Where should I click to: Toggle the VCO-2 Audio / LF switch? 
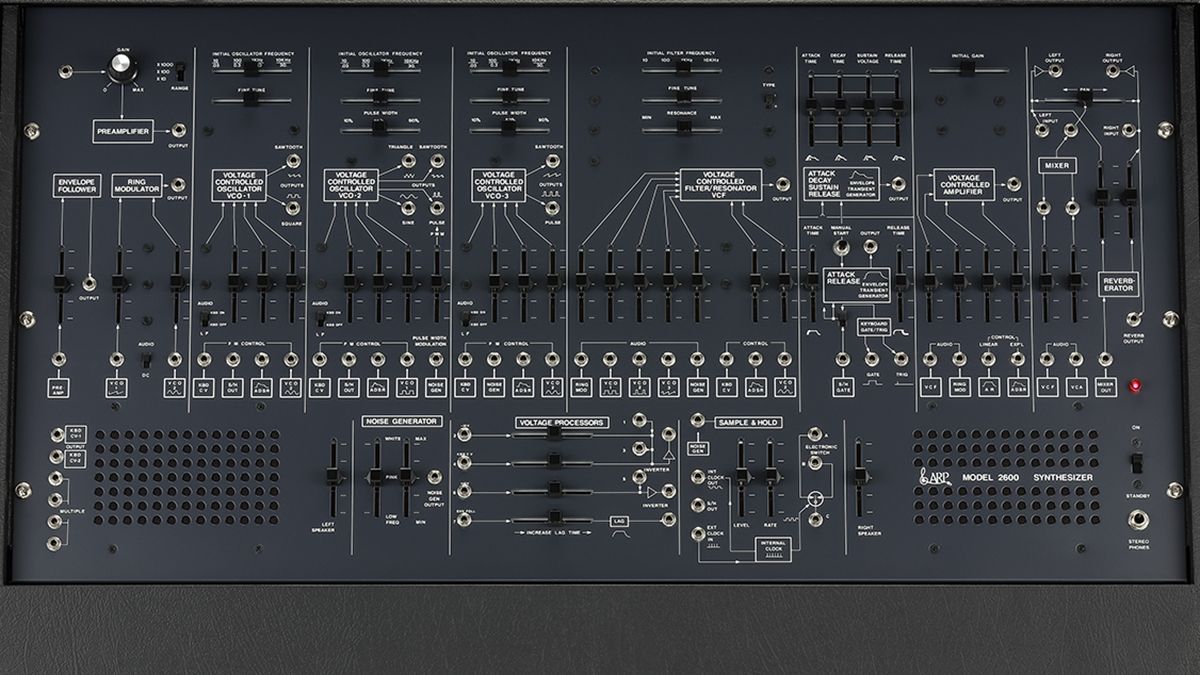click(322, 319)
